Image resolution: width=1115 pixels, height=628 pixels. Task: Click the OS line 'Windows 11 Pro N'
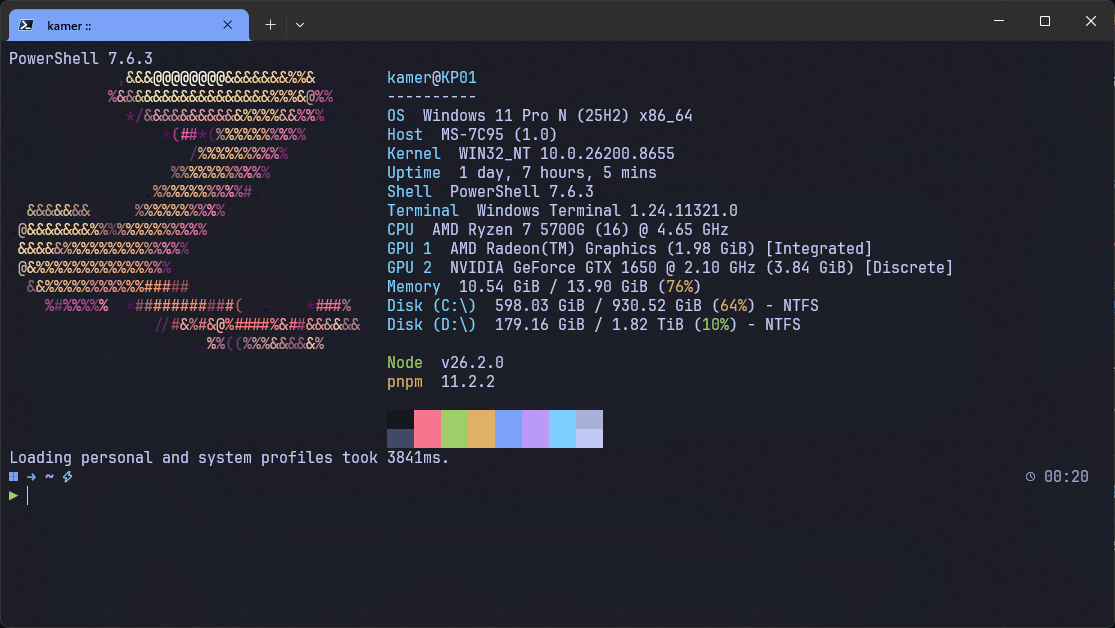(540, 115)
